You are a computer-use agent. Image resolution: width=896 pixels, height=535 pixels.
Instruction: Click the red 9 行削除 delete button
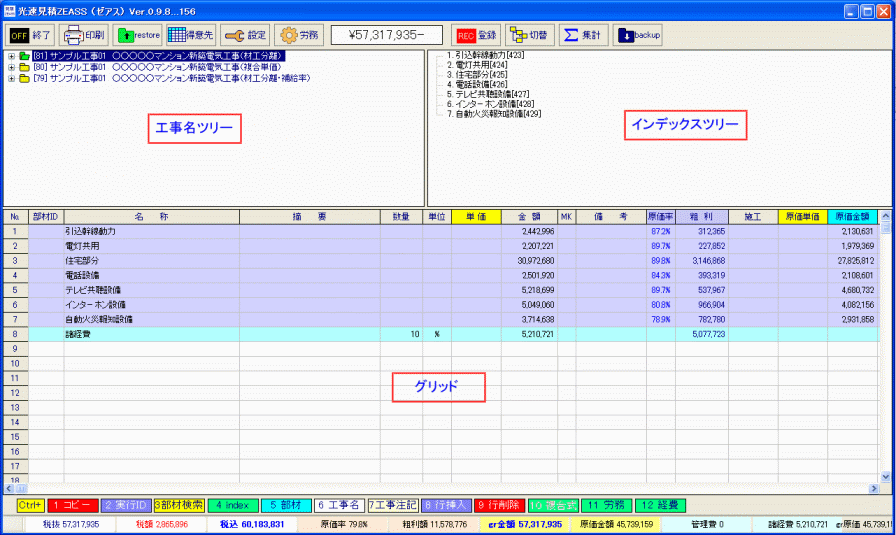pyautogui.click(x=499, y=505)
